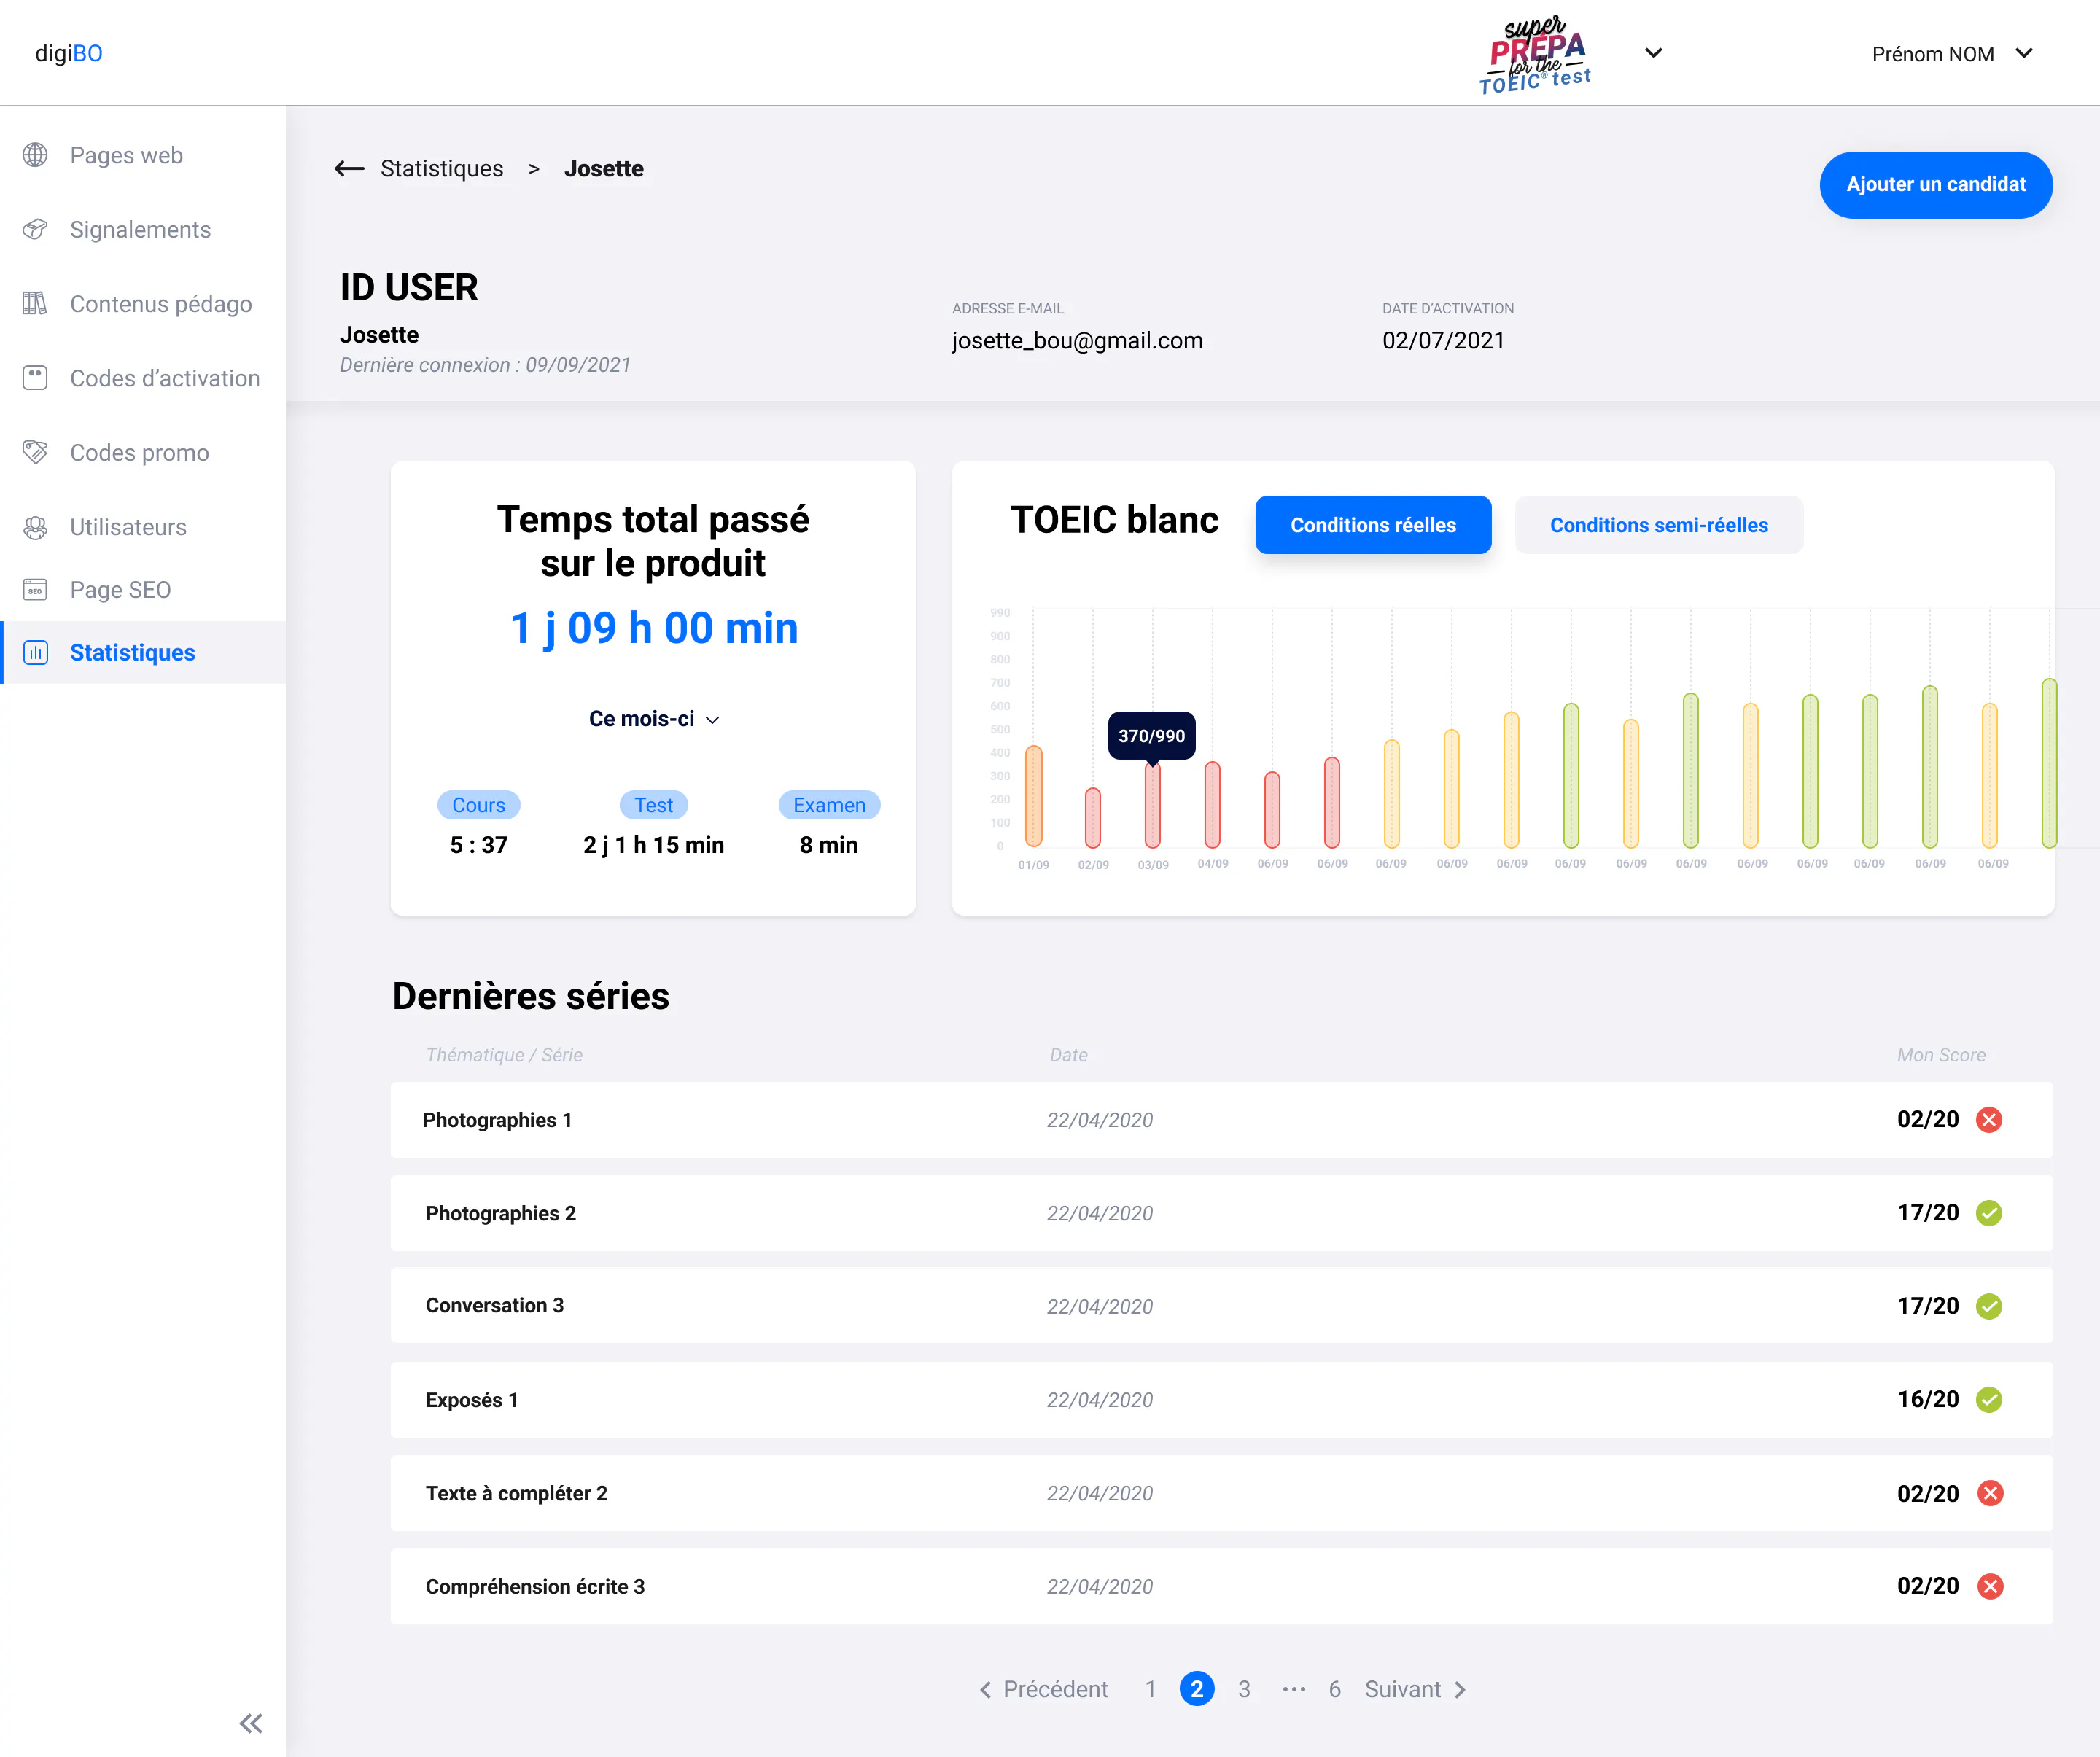The width and height of the screenshot is (2100, 1757).
Task: Click the Utilisateurs people icon
Action: (35, 527)
